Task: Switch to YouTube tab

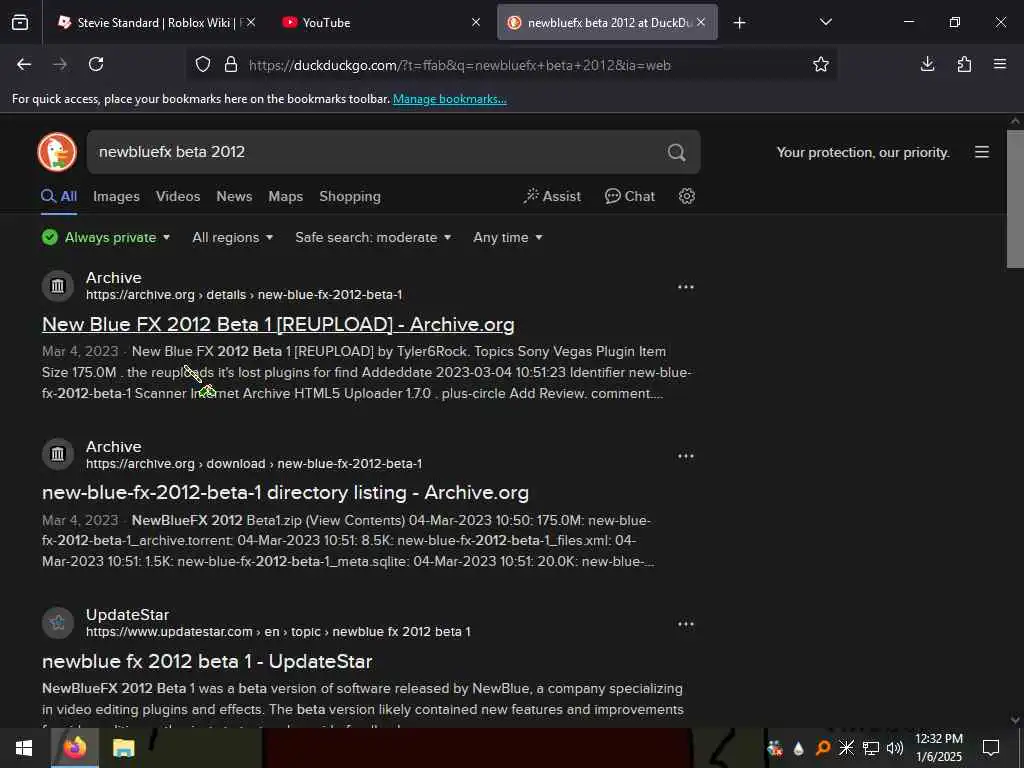Action: tap(327, 23)
